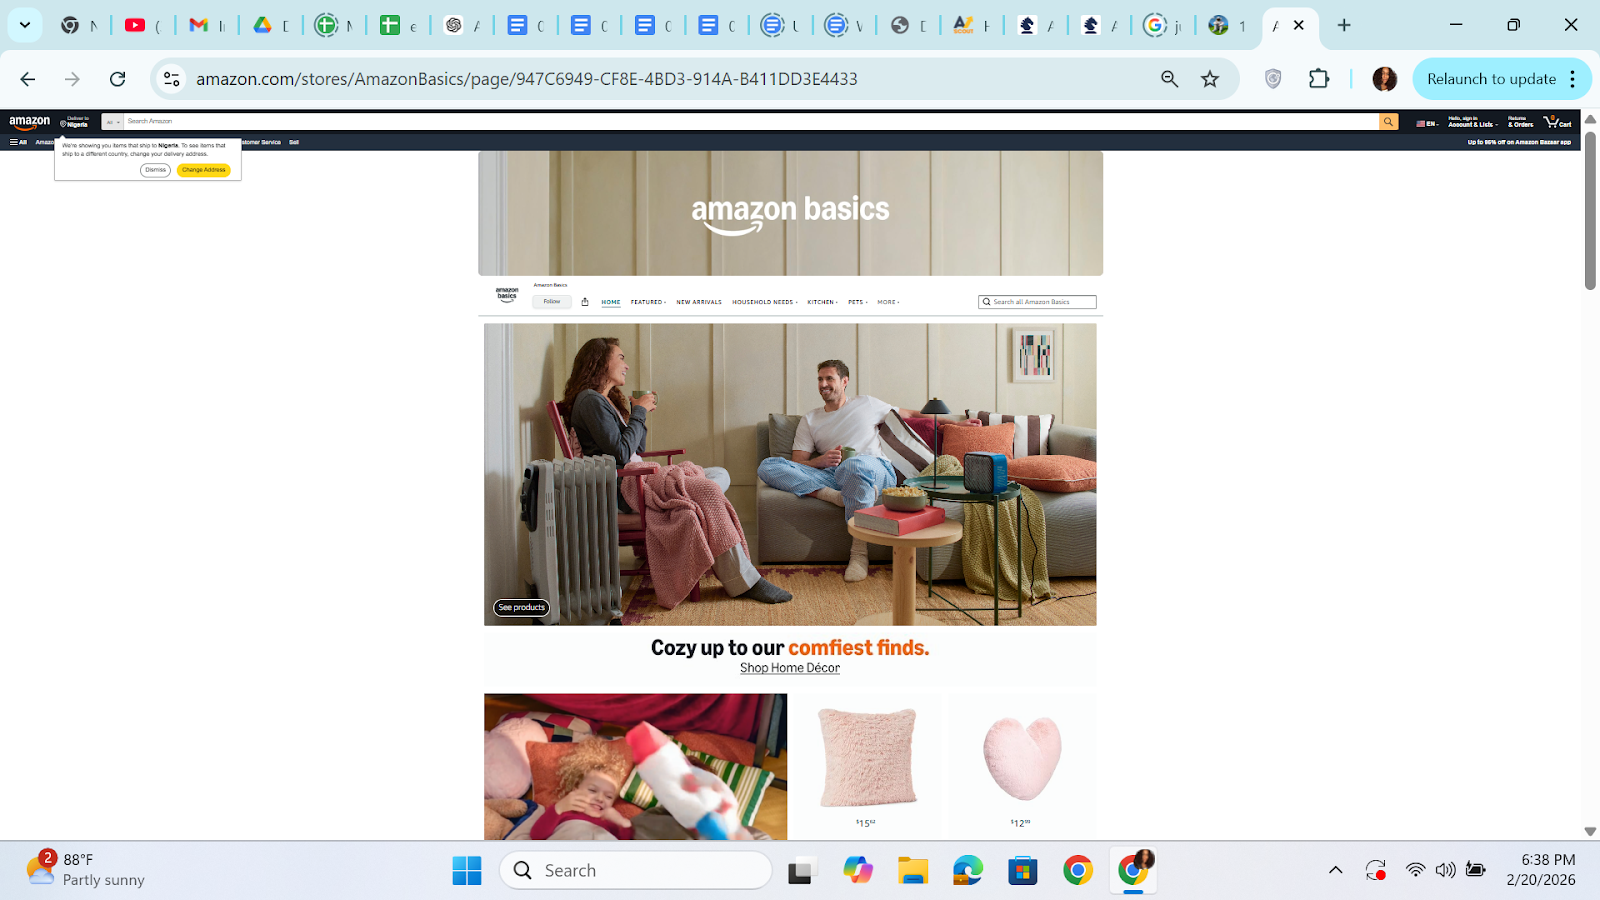Click the page vertical scrollbar thumb

pos(1590,210)
